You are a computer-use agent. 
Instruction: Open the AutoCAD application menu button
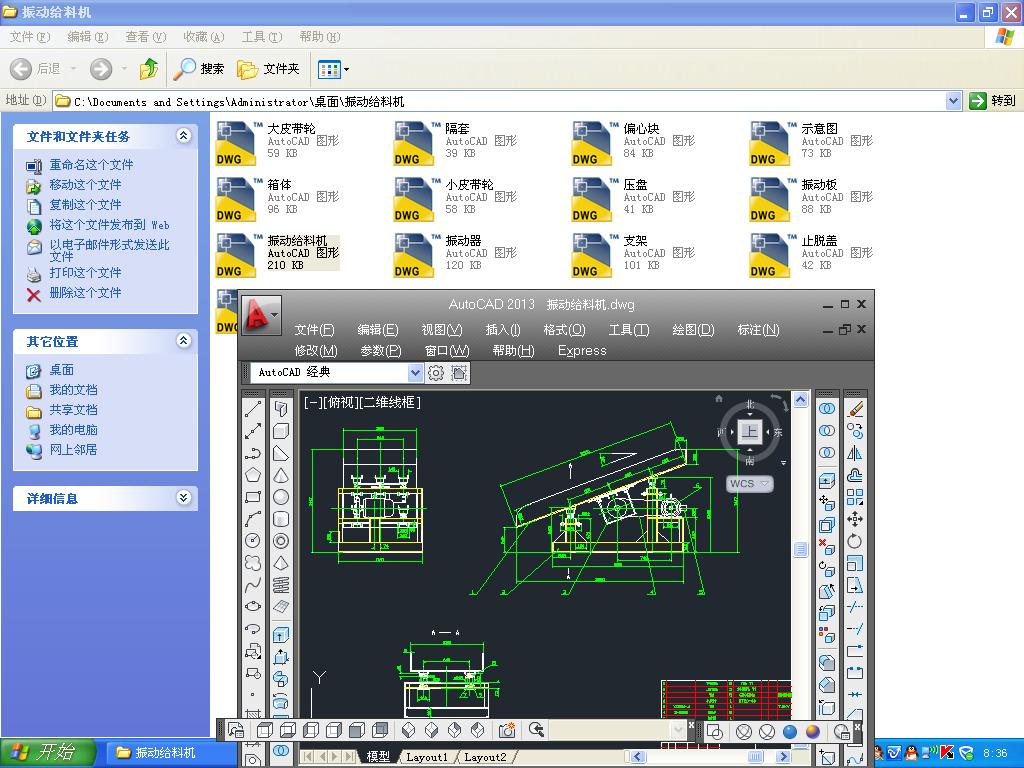pos(260,315)
